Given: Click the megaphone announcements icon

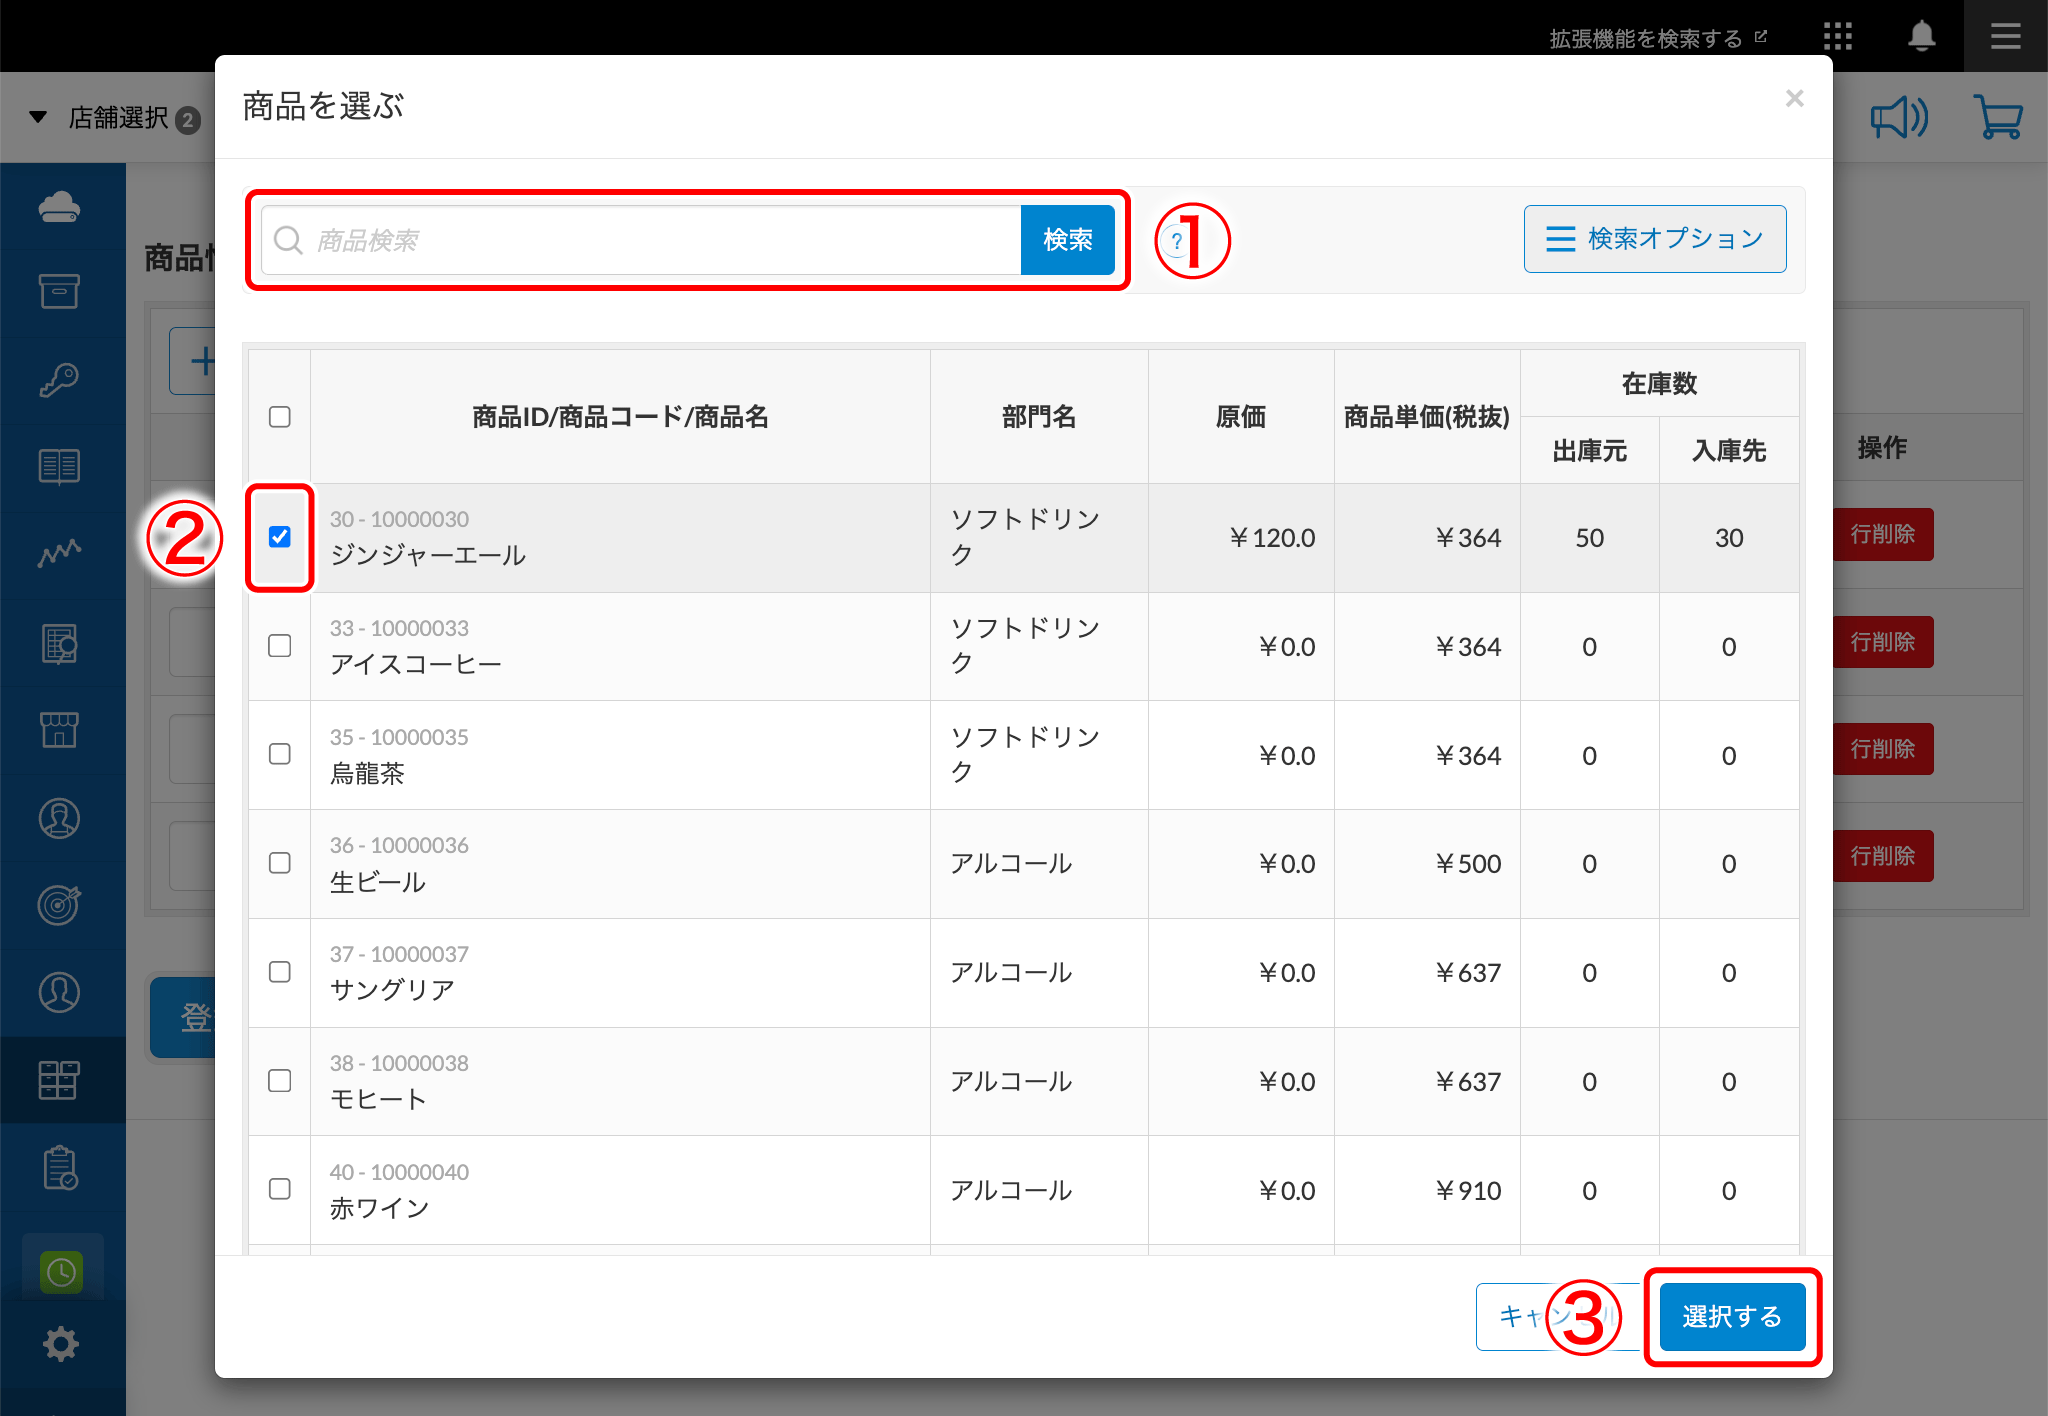Looking at the screenshot, I should [x=1899, y=118].
